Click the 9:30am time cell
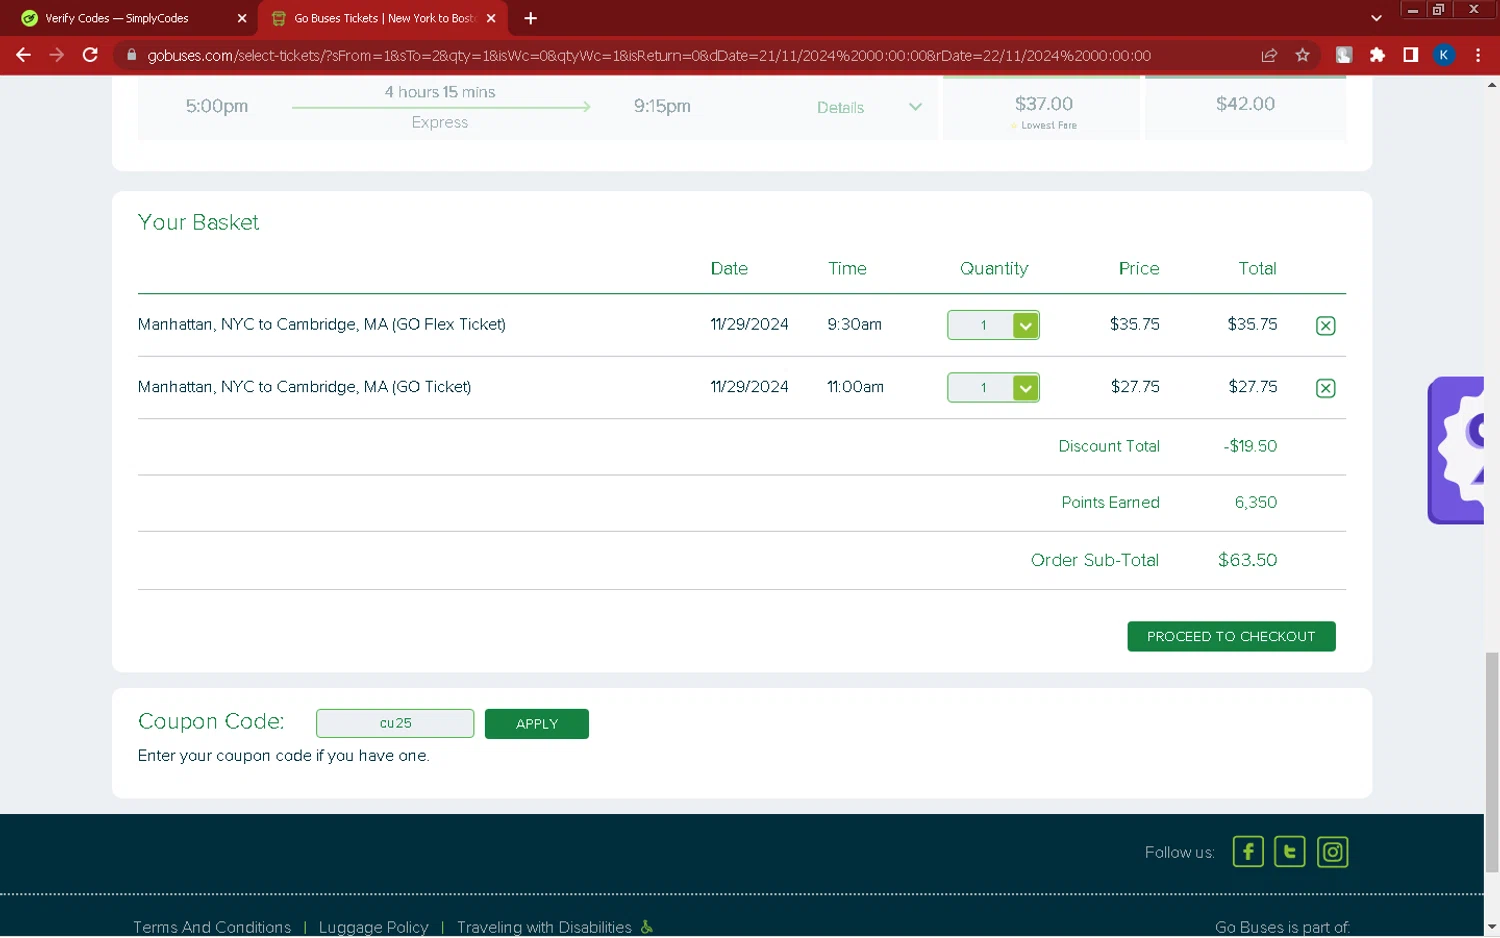The width and height of the screenshot is (1500, 938). pyautogui.click(x=854, y=324)
